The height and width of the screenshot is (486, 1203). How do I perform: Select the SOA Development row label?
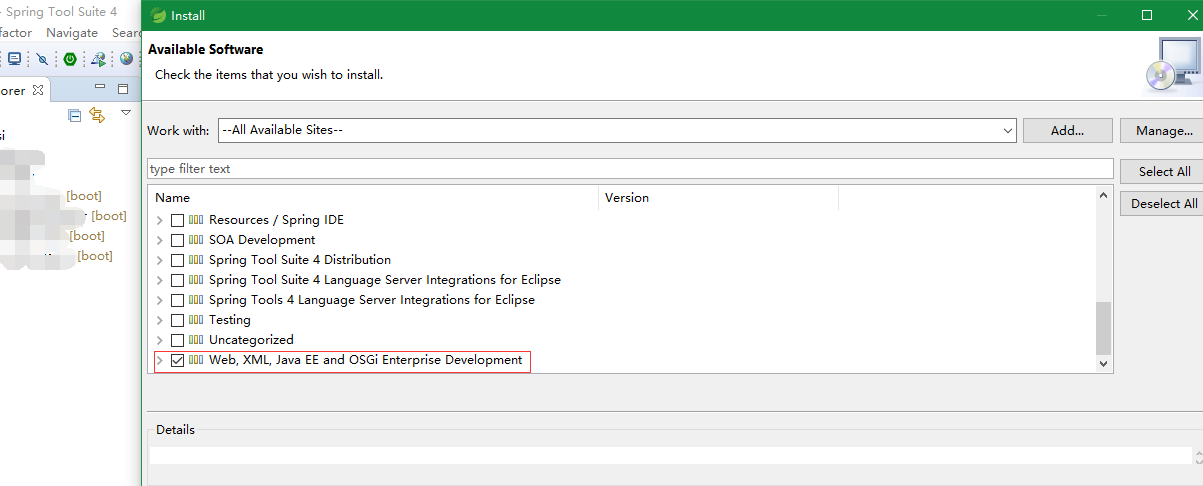click(262, 240)
